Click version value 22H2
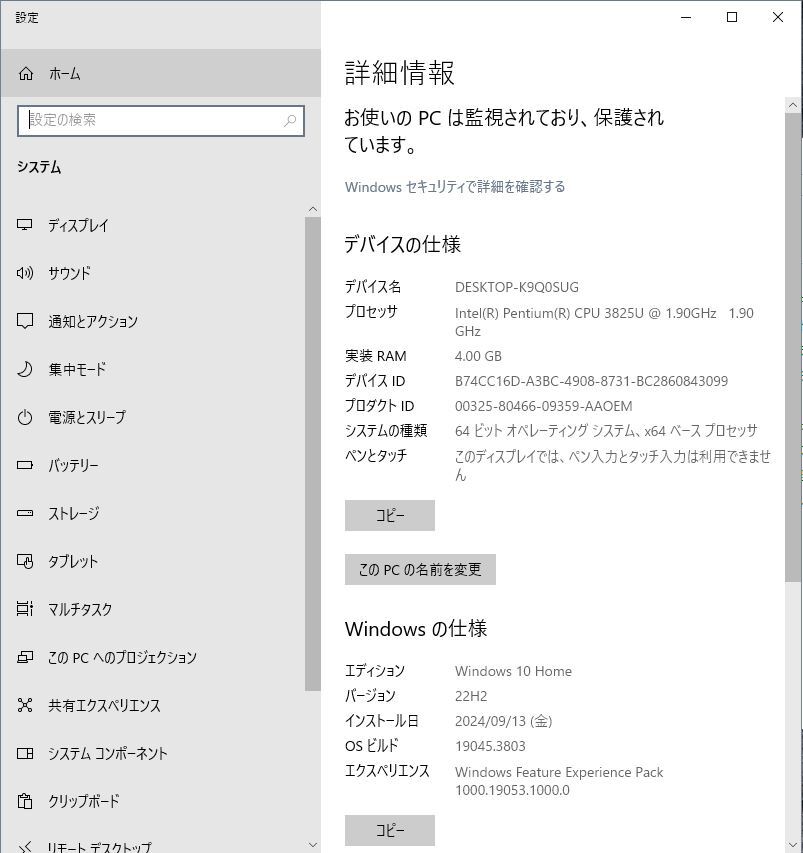This screenshot has height=853, width=803. pyautogui.click(x=471, y=696)
